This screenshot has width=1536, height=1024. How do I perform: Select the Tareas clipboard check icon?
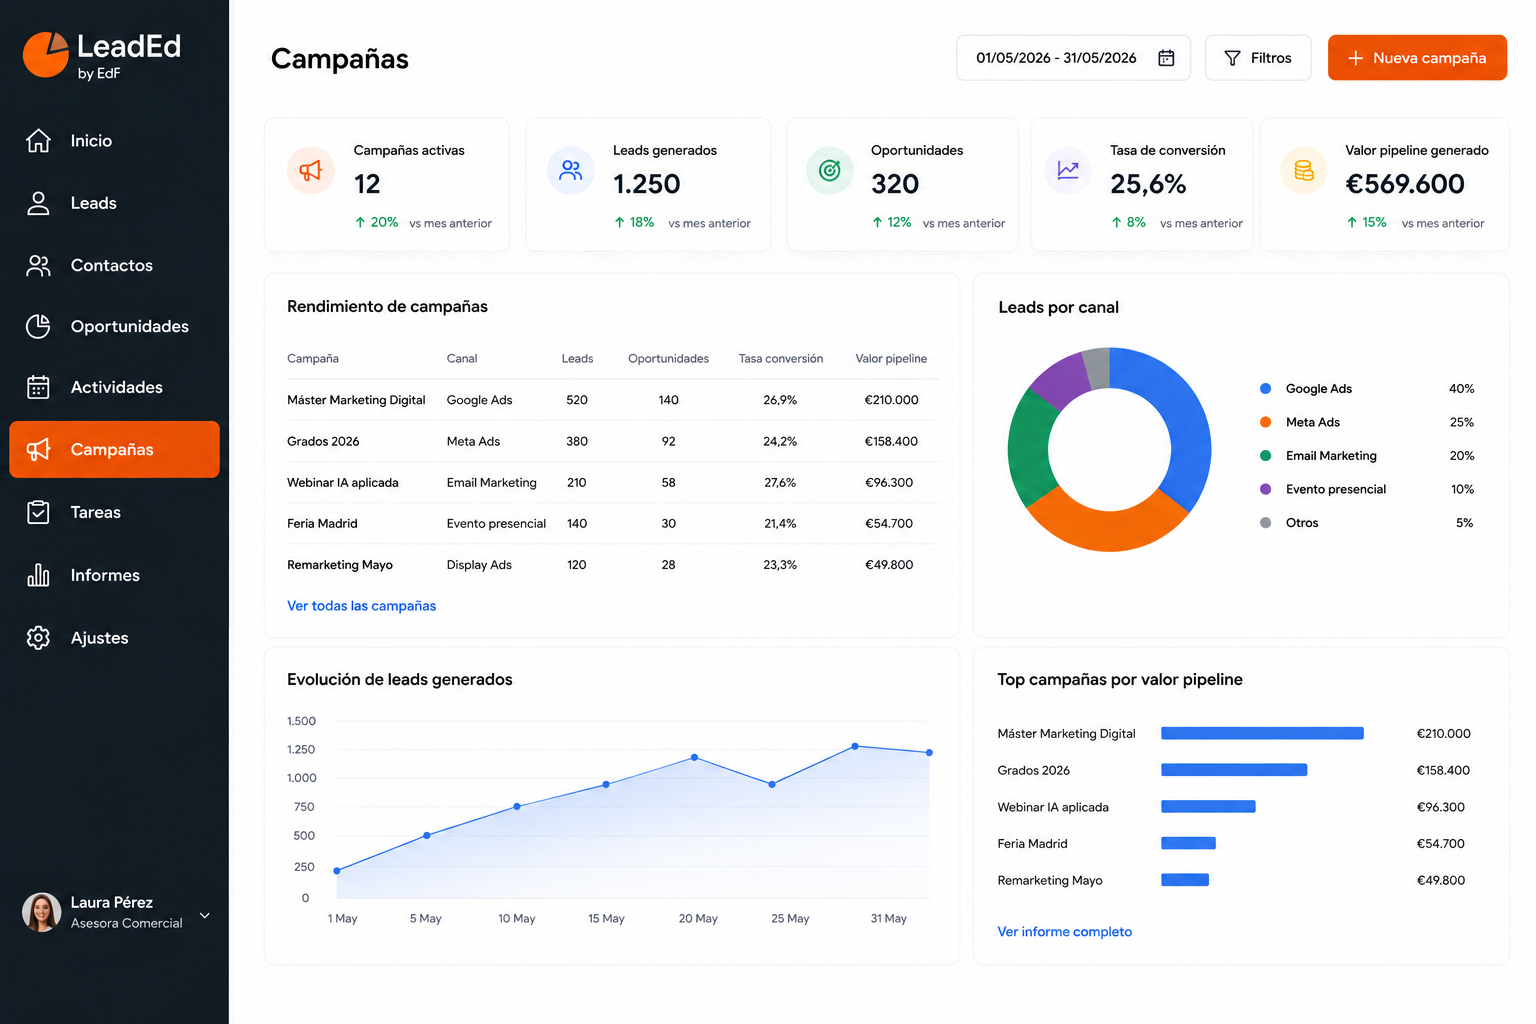[38, 512]
